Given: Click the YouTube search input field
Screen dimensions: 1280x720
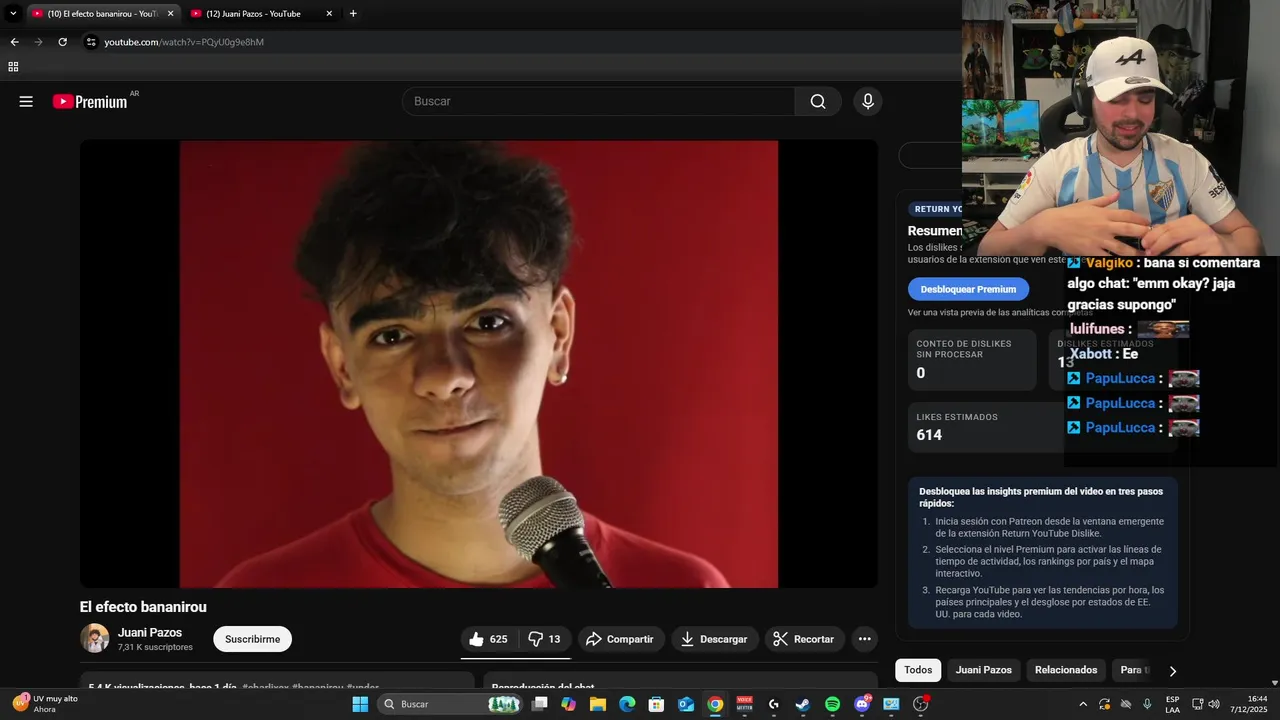Looking at the screenshot, I should click(x=598, y=101).
